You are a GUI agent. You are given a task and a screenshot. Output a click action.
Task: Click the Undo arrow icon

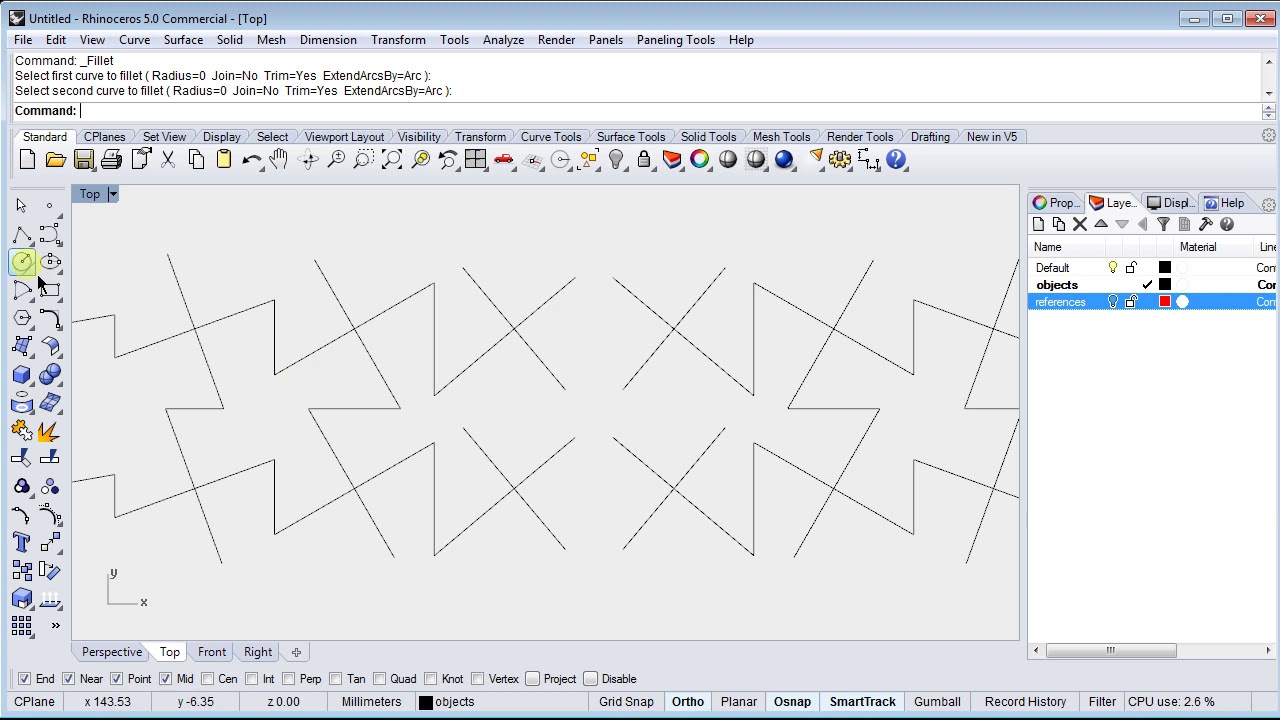(x=252, y=160)
